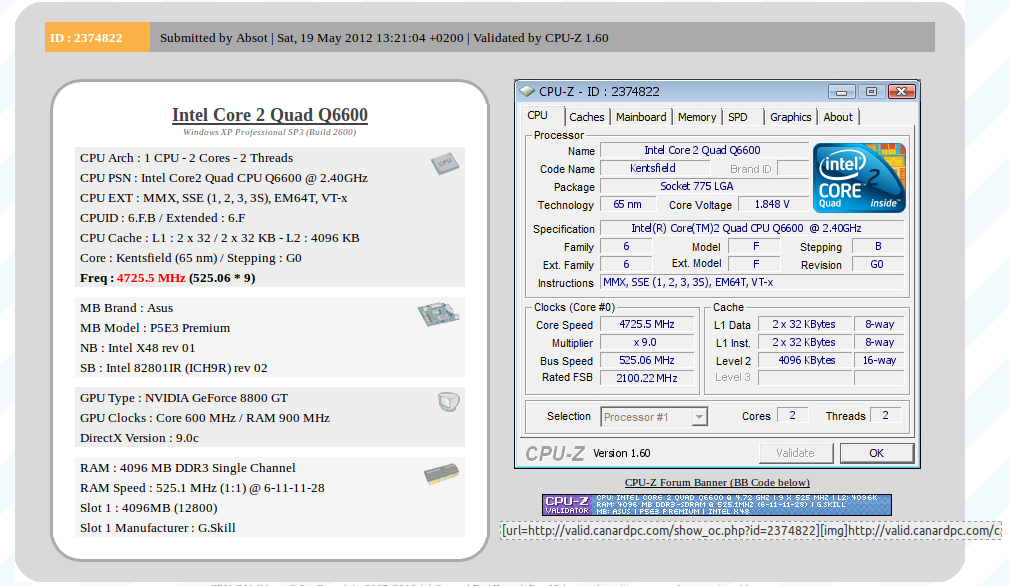The width and height of the screenshot is (1009, 586).
Task: Select the SPD tab
Action: [x=737, y=117]
